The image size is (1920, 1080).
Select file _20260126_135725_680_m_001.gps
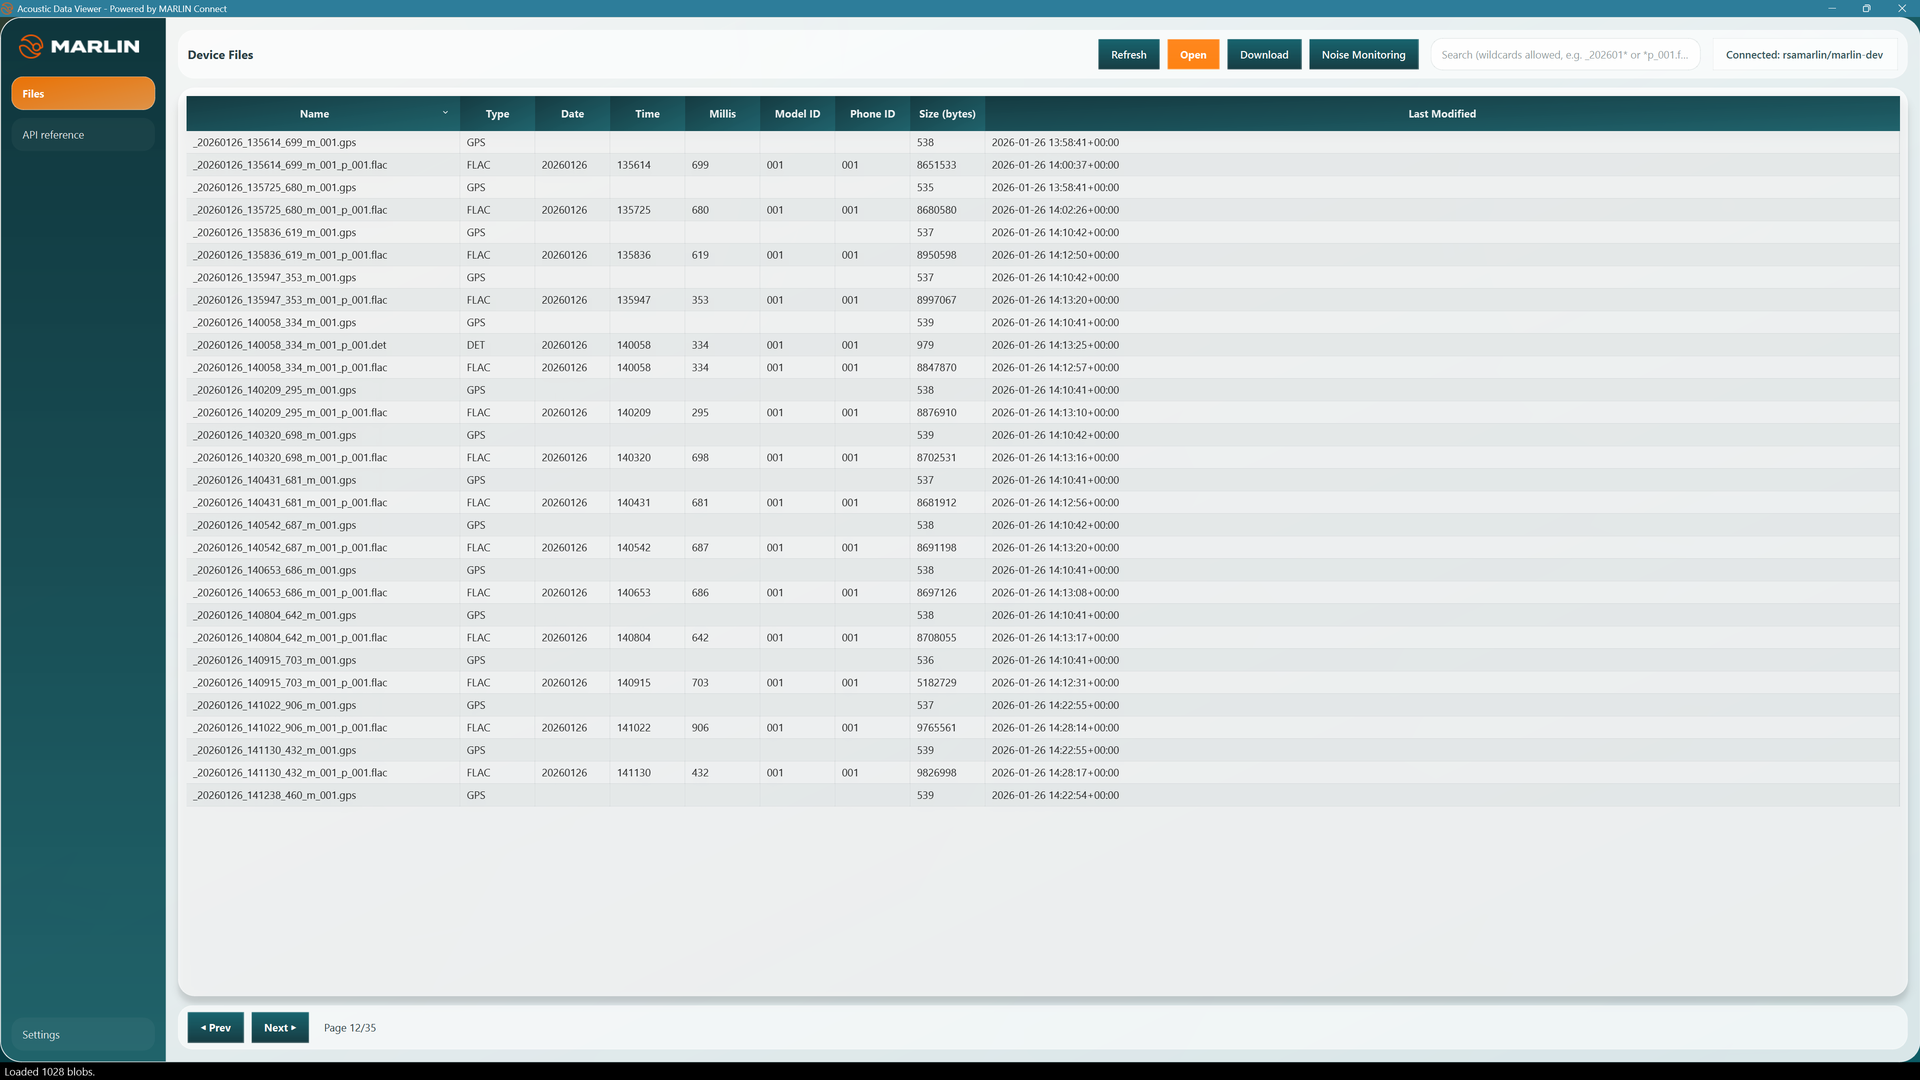coord(275,188)
